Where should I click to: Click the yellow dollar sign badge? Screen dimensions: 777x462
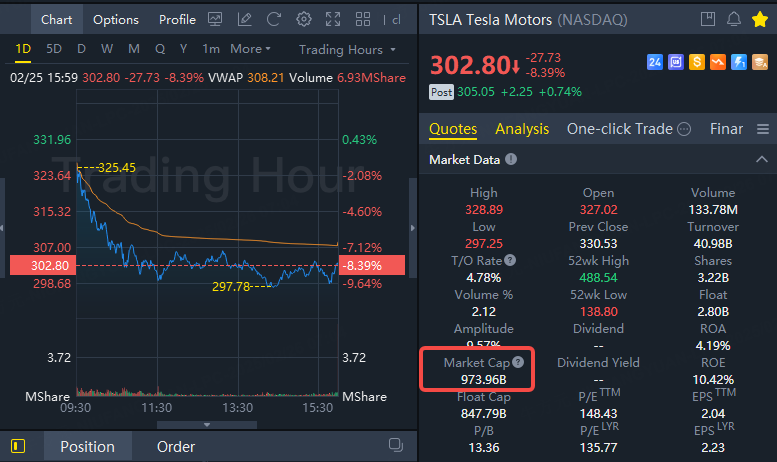(697, 62)
